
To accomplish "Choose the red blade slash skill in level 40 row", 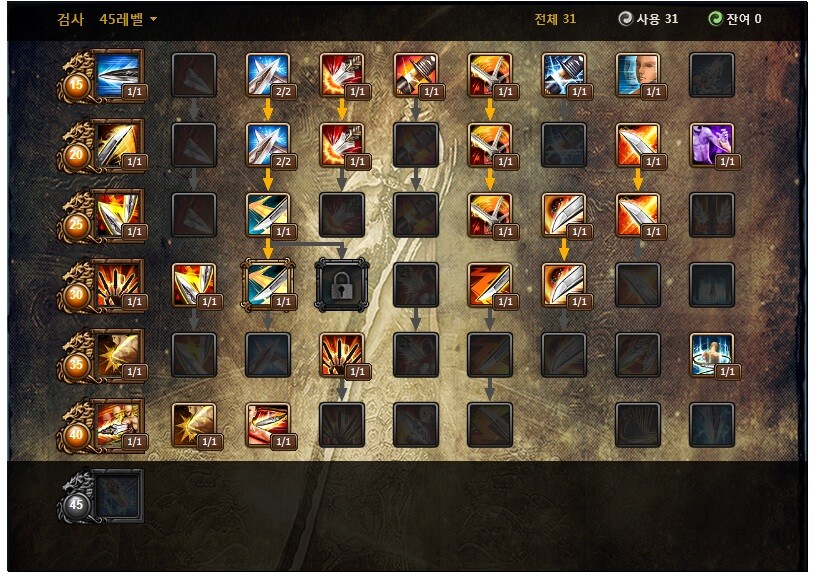I will pyautogui.click(x=268, y=425).
